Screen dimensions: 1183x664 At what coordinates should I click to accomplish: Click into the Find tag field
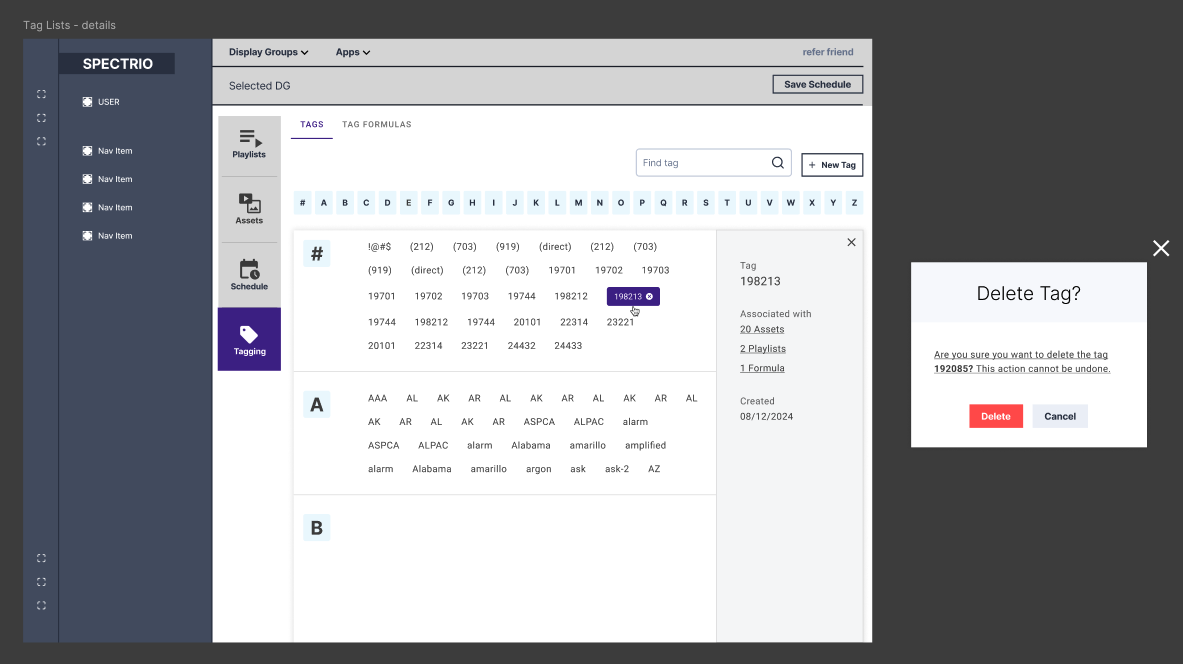pos(703,163)
